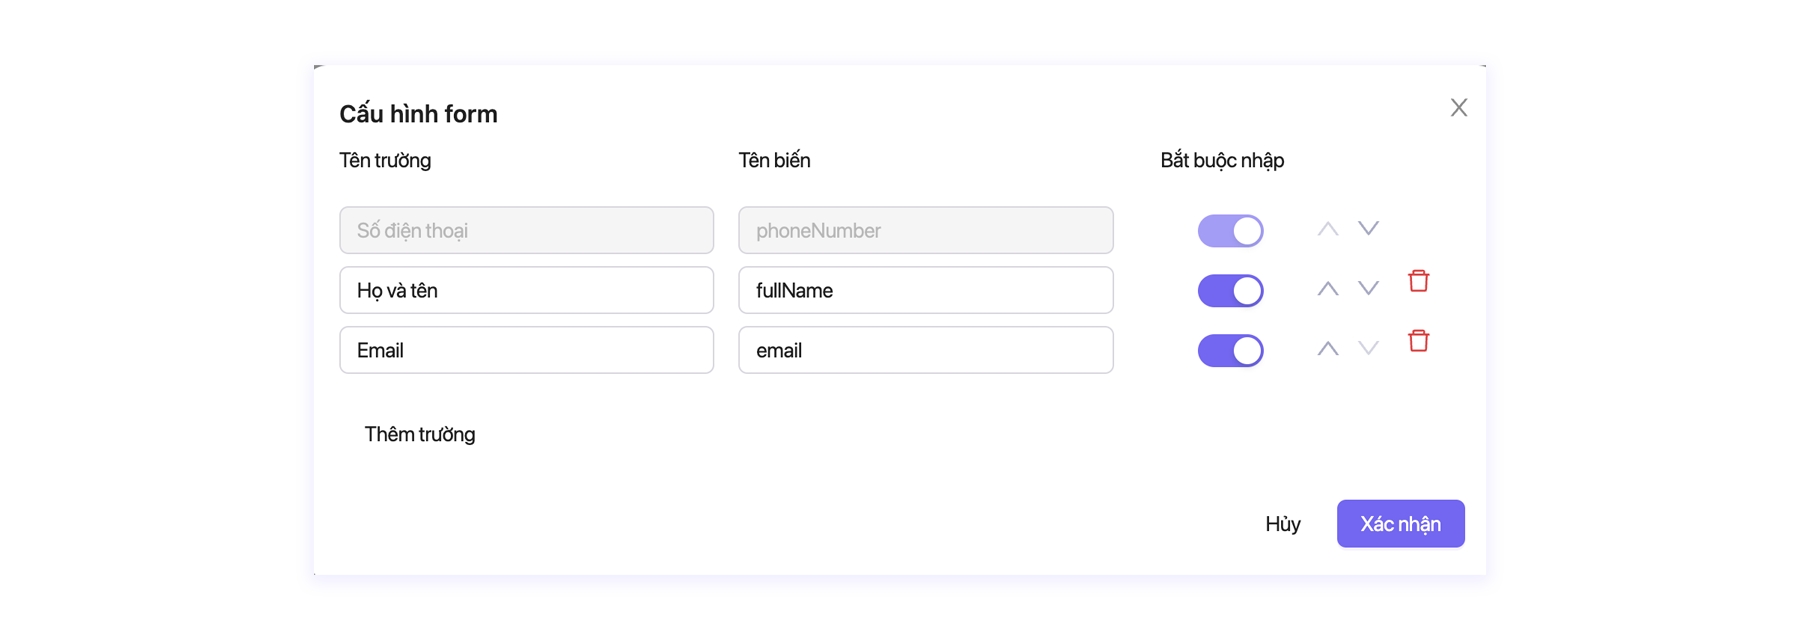The height and width of the screenshot is (640, 1800).
Task: Click the Email field name input
Action: tap(526, 351)
